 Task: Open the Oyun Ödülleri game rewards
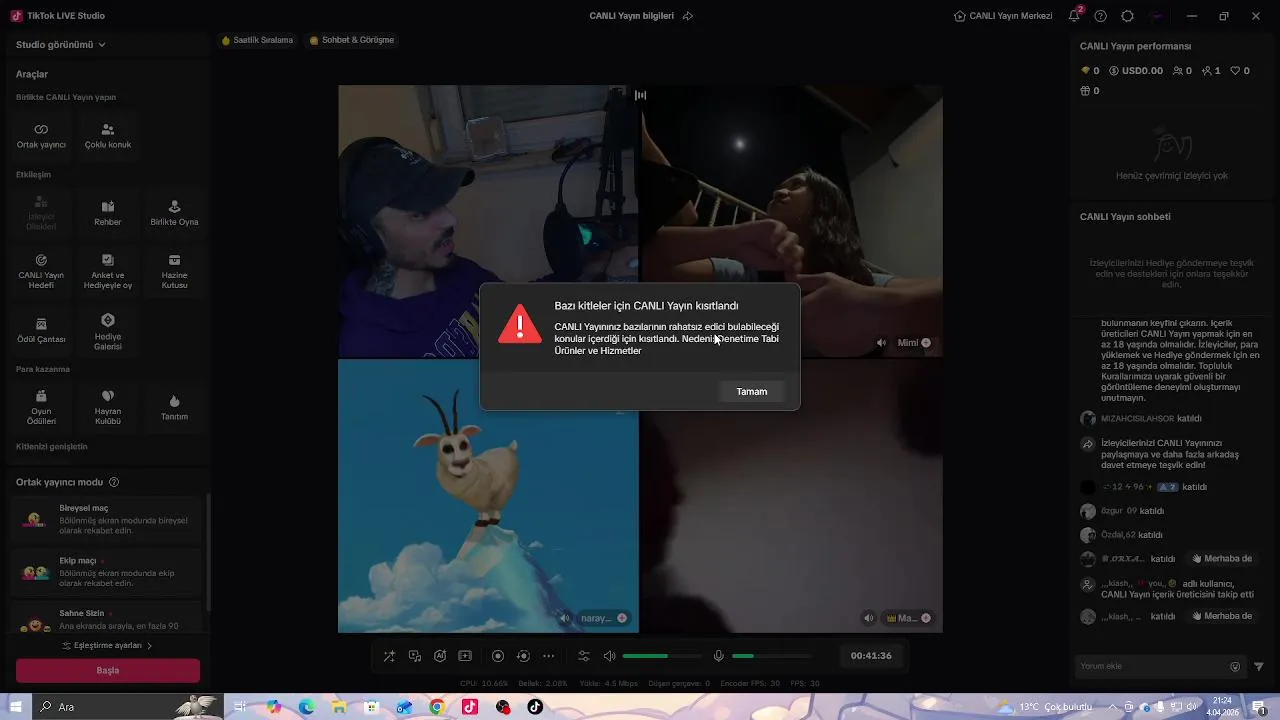41,408
